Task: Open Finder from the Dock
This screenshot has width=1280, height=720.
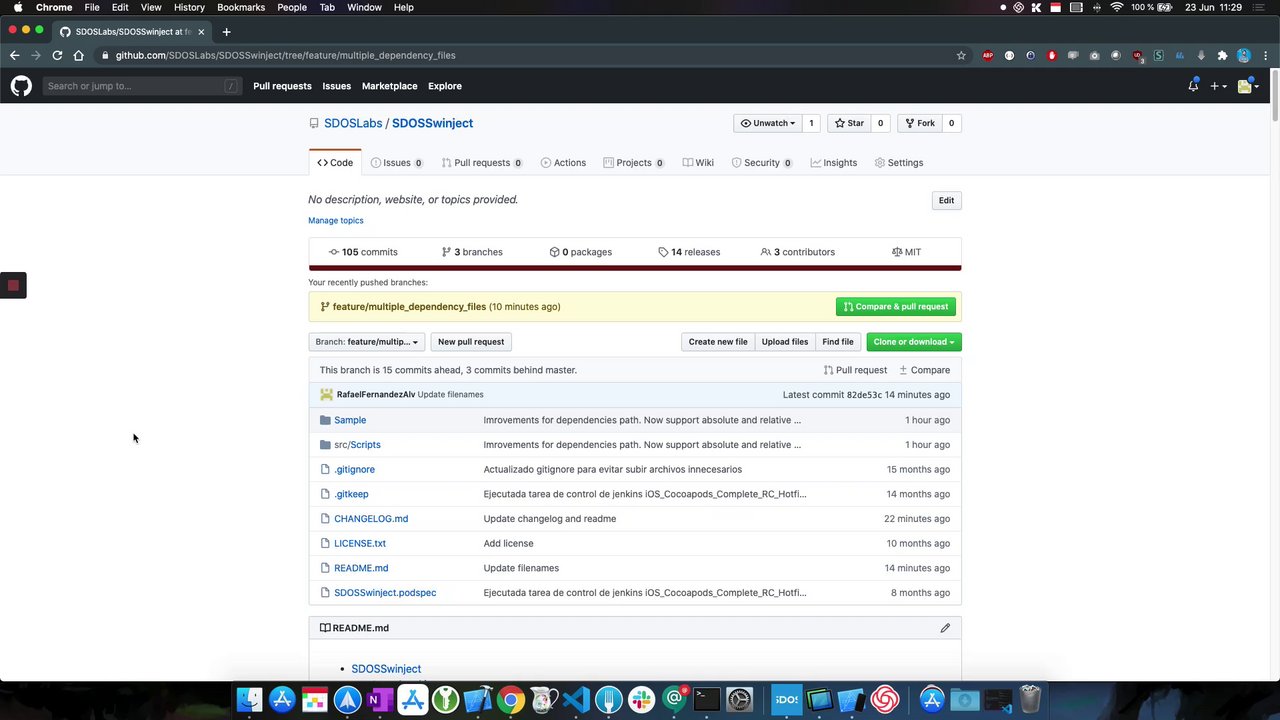Action: tap(249, 700)
